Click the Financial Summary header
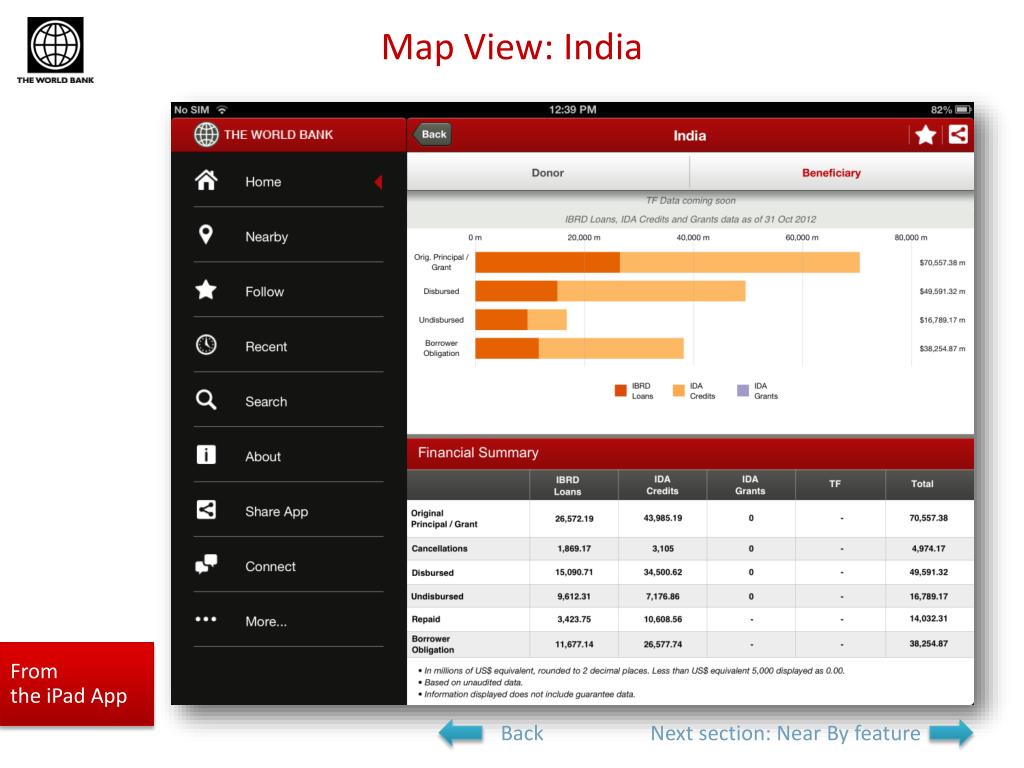1024x768 pixels. click(x=690, y=453)
